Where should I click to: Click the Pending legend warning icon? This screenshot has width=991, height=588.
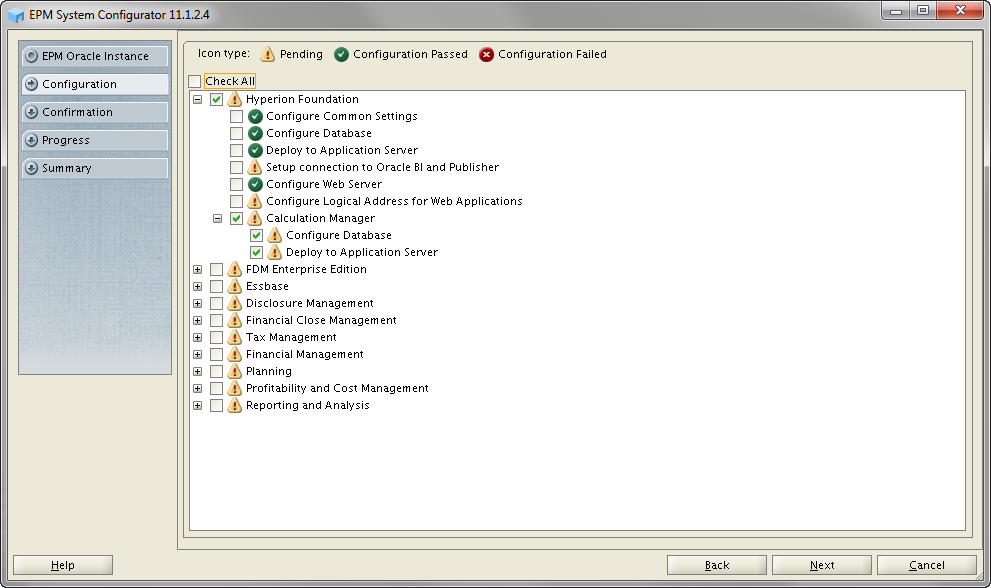[268, 54]
